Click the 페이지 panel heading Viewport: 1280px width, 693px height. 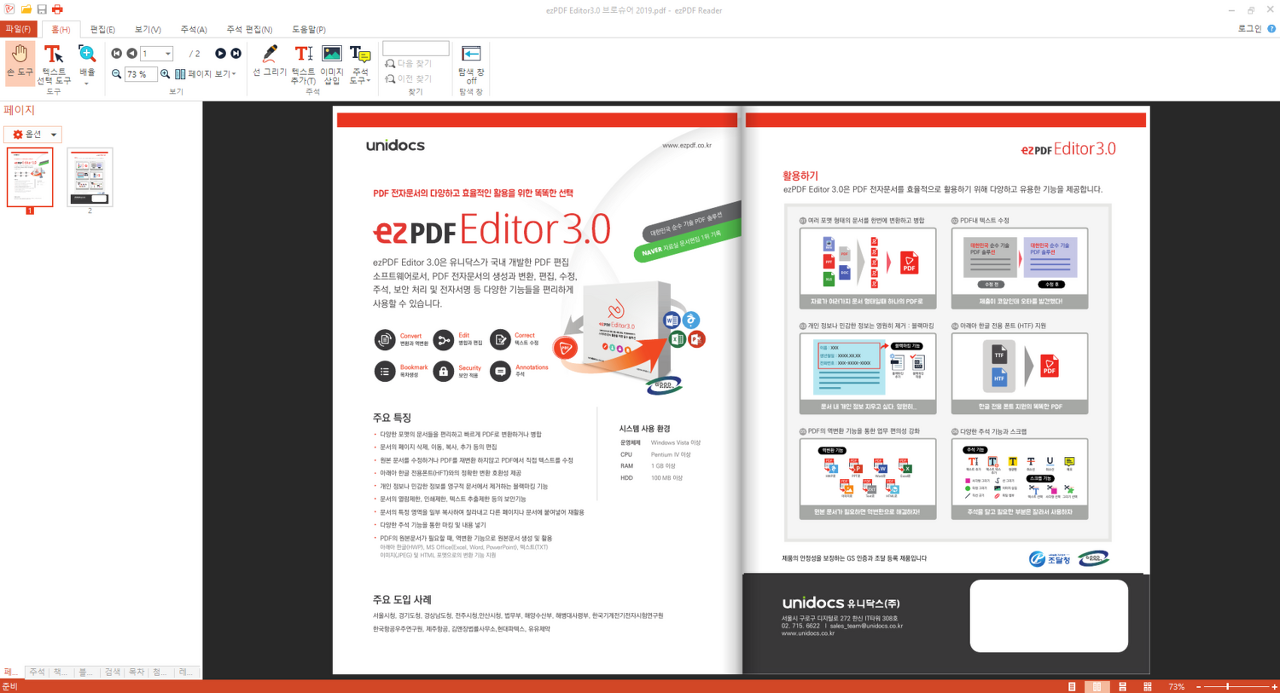coord(19,110)
